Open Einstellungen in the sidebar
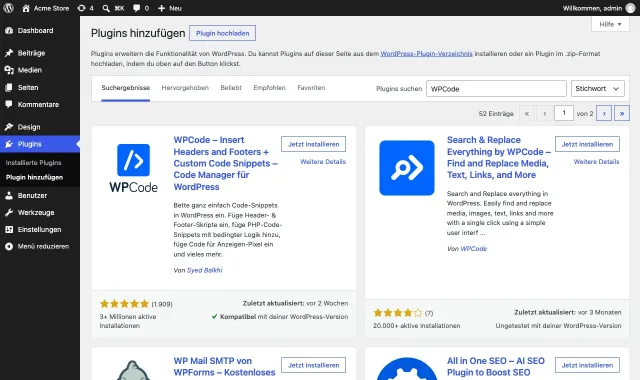The height and width of the screenshot is (380, 640). pos(40,229)
